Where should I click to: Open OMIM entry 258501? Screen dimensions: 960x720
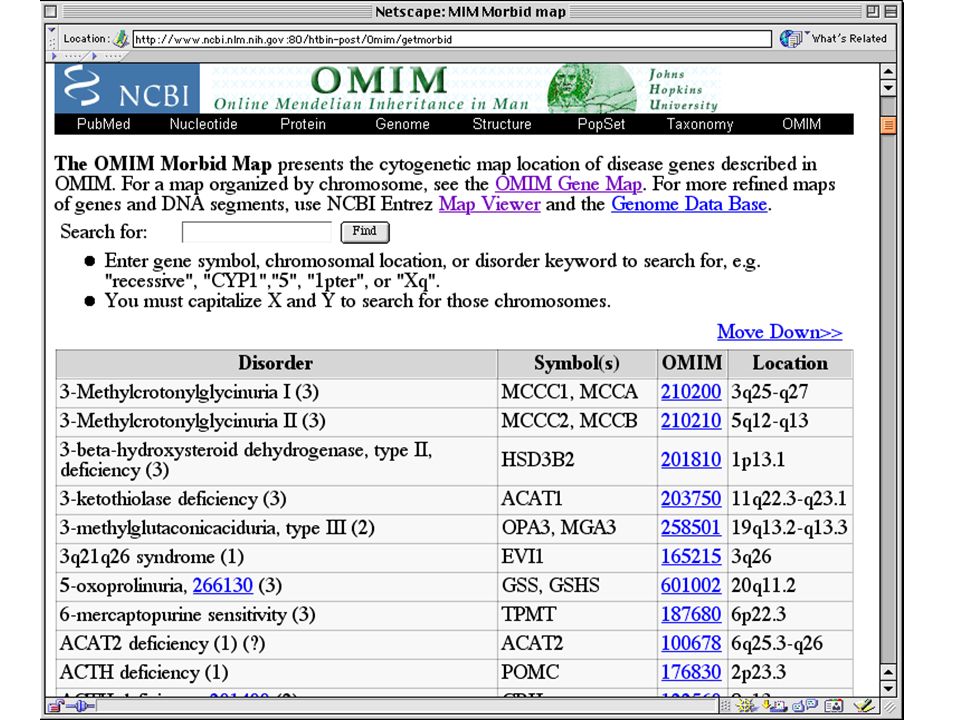coord(691,528)
